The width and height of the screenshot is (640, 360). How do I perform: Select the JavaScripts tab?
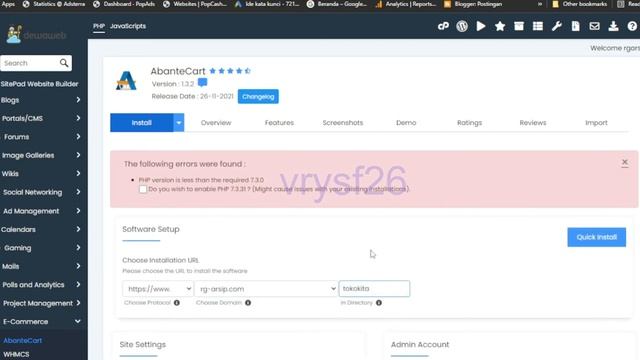[128, 26]
